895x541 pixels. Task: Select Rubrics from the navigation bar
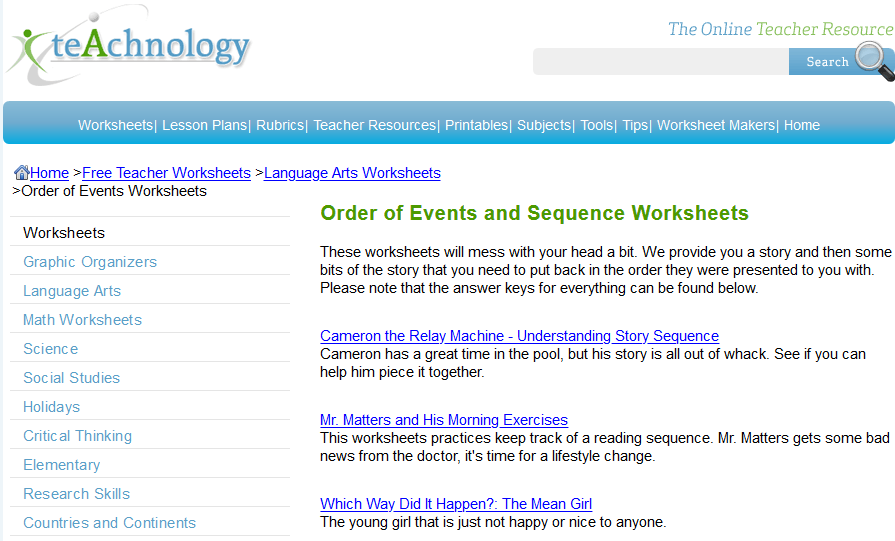point(280,125)
